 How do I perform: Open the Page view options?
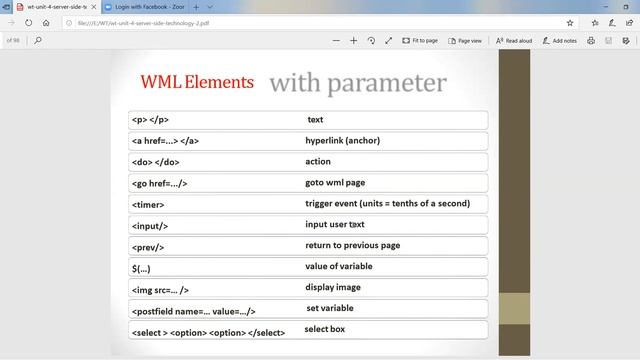[x=465, y=40]
